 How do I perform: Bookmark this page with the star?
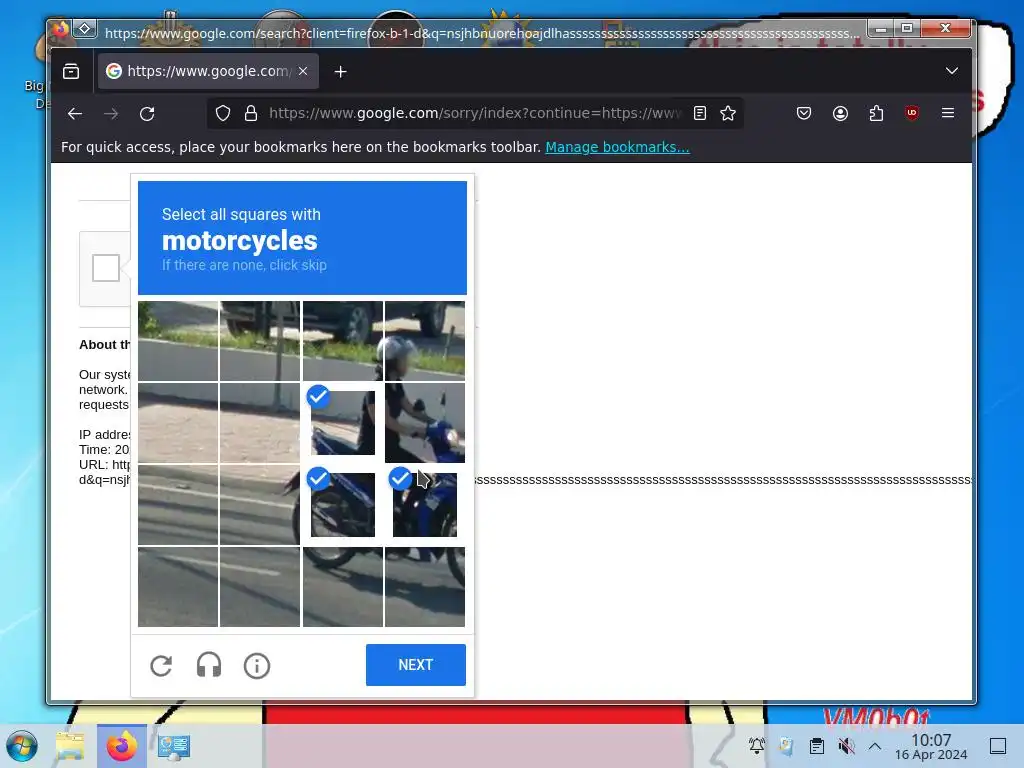(x=728, y=114)
